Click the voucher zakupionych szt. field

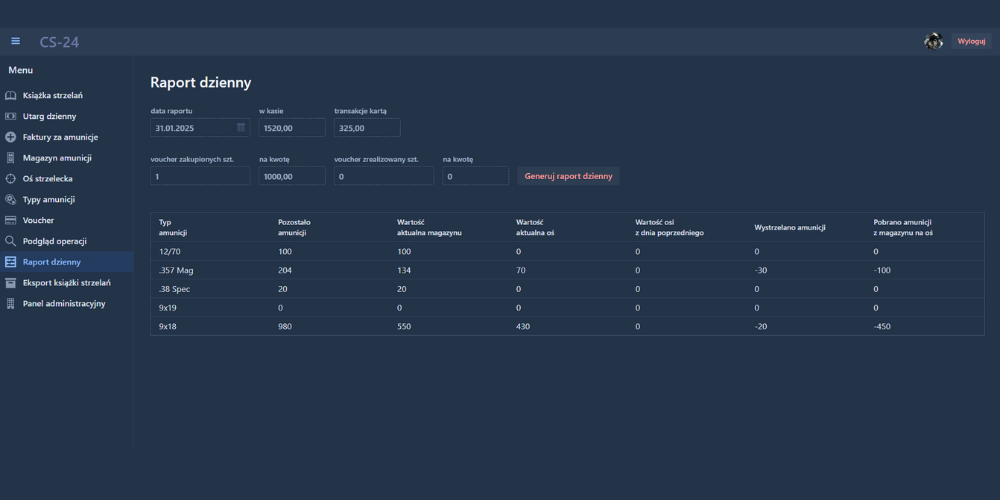(200, 176)
